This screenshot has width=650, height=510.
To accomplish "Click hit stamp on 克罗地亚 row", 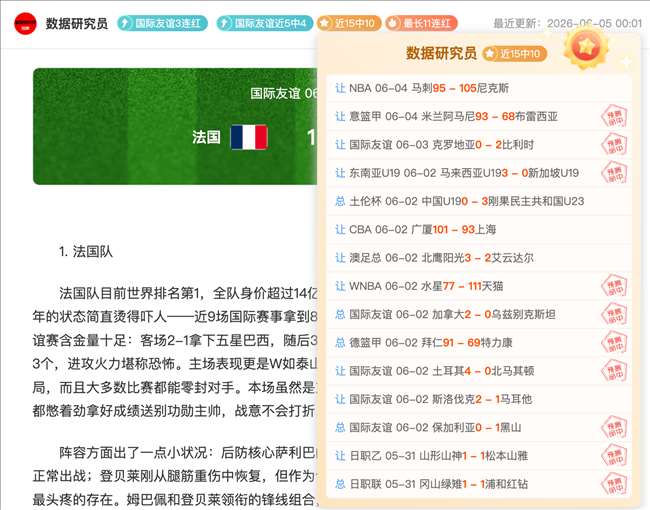I will 614,145.
